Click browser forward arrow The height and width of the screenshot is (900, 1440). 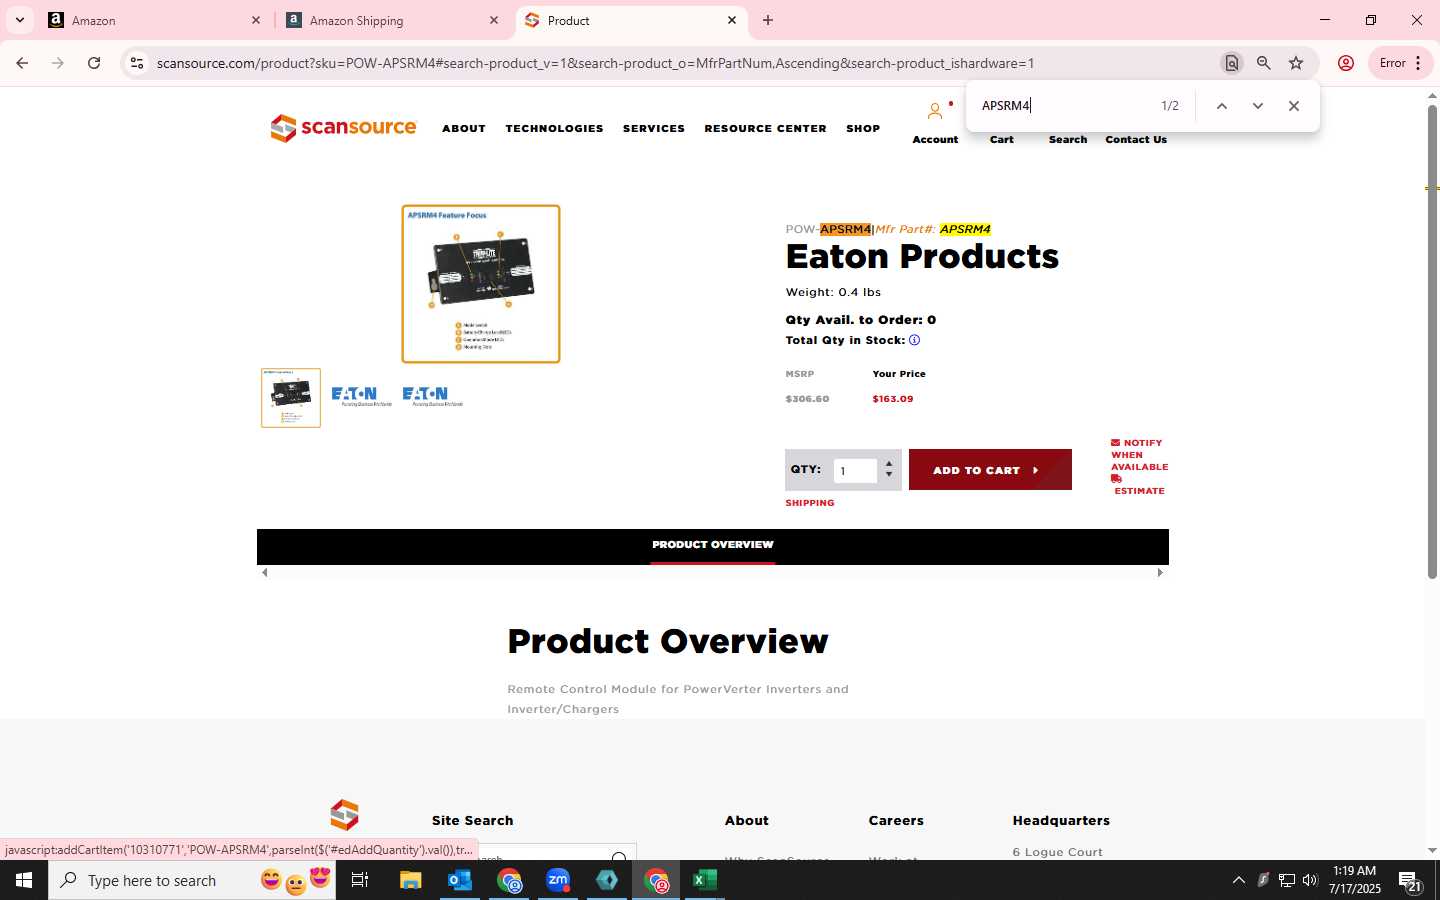[x=58, y=63]
